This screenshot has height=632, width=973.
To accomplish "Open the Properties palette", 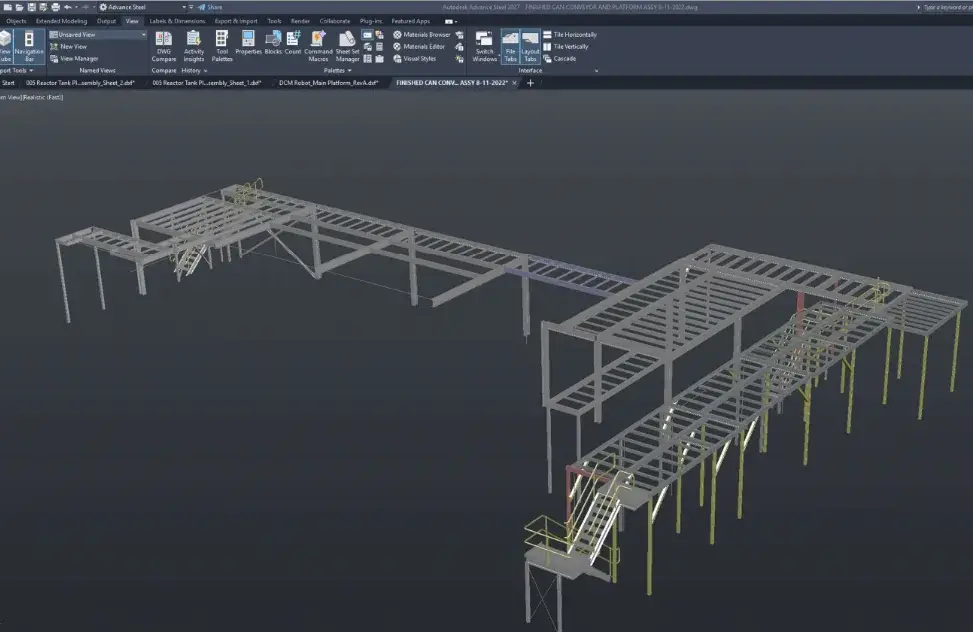I will (248, 43).
